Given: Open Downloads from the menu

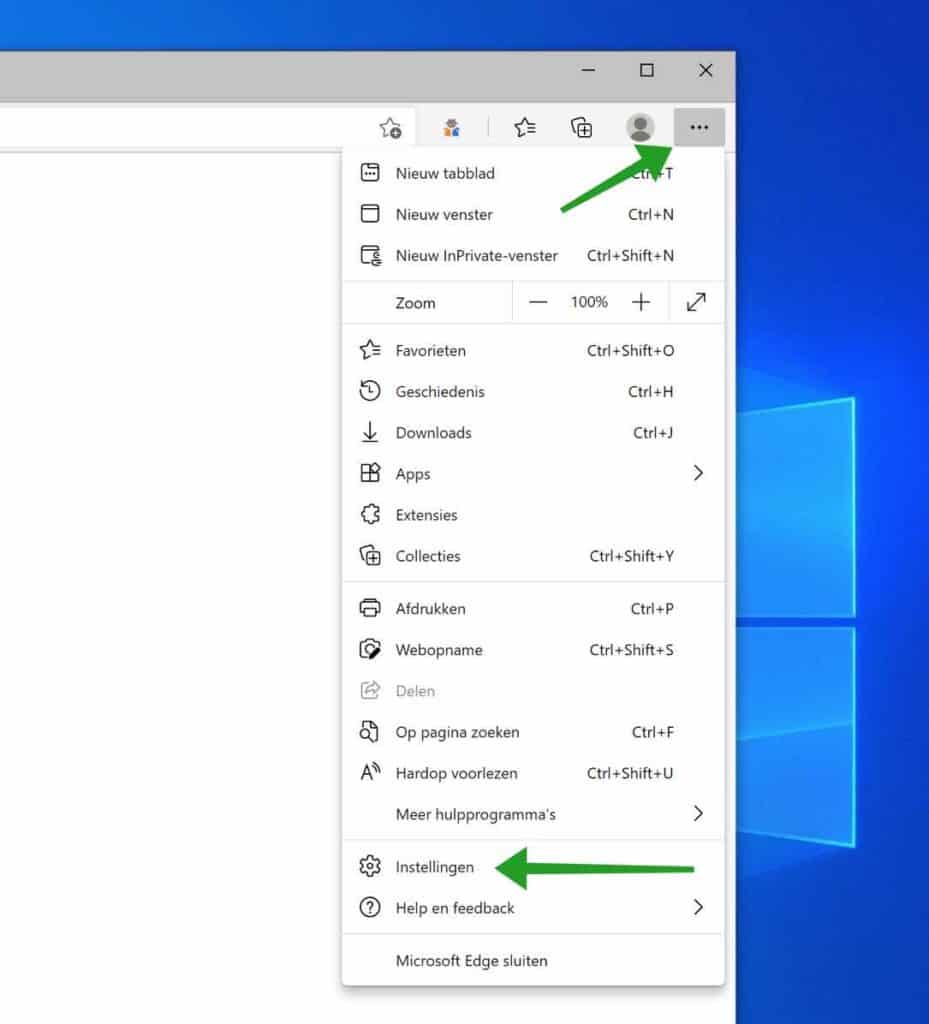Looking at the screenshot, I should coord(432,432).
